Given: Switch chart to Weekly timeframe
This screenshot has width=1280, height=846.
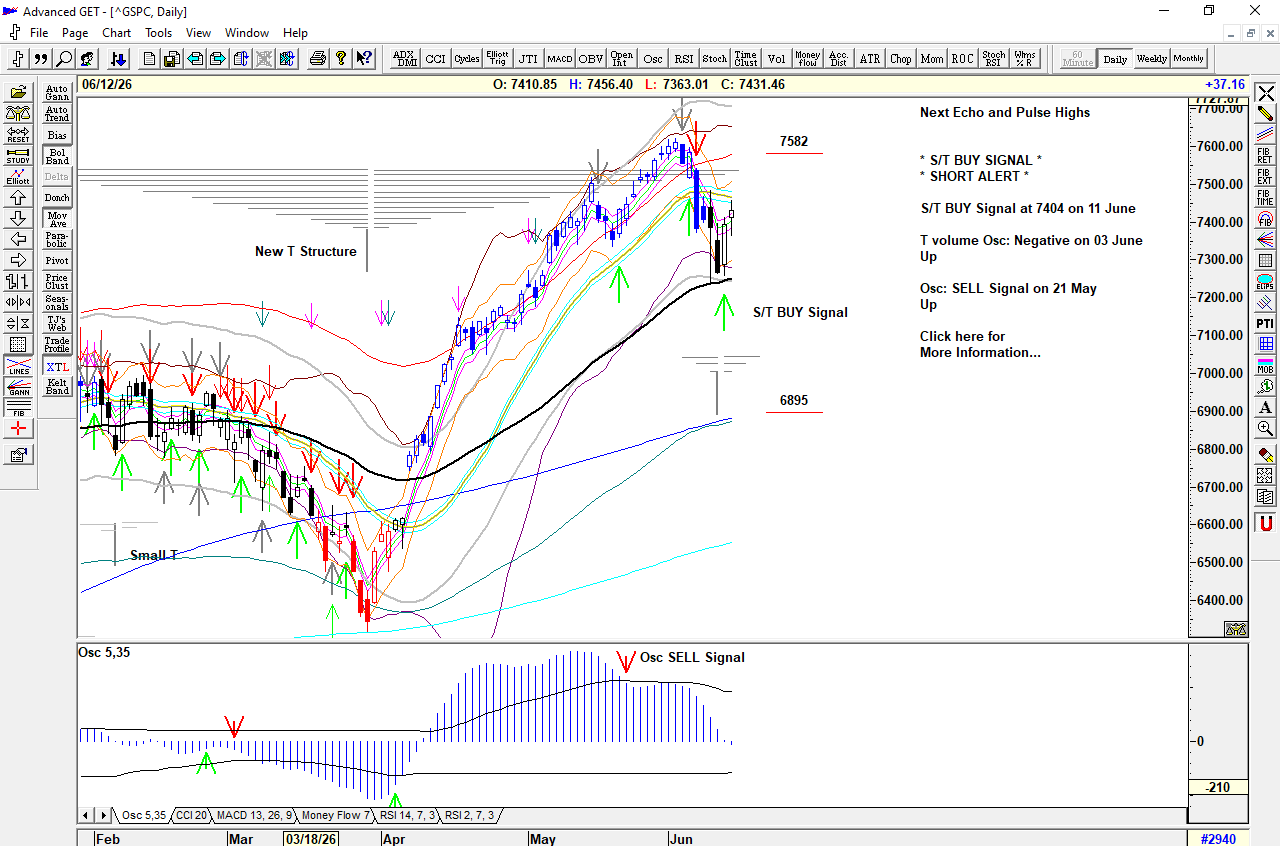Looking at the screenshot, I should click(x=1151, y=59).
